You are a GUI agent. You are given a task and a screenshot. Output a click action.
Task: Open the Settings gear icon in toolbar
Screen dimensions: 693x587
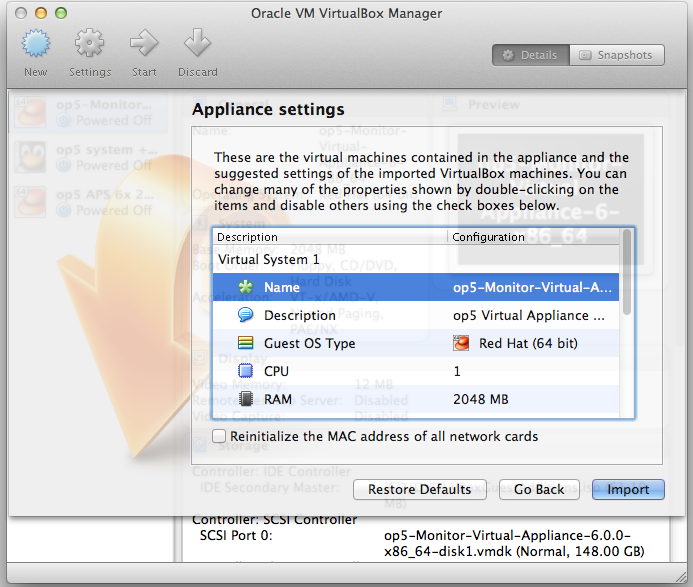(90, 45)
